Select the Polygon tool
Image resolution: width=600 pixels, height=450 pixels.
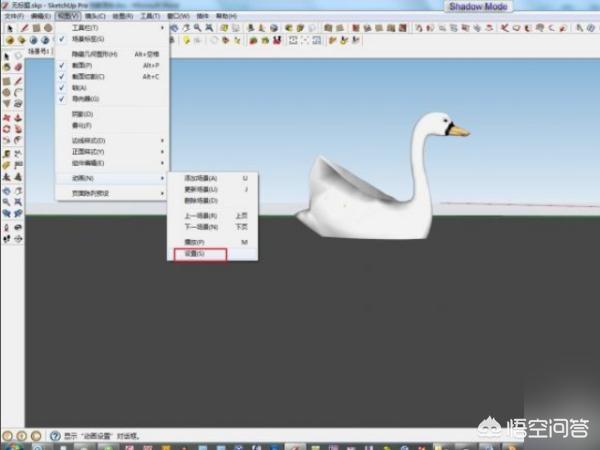click(7, 103)
